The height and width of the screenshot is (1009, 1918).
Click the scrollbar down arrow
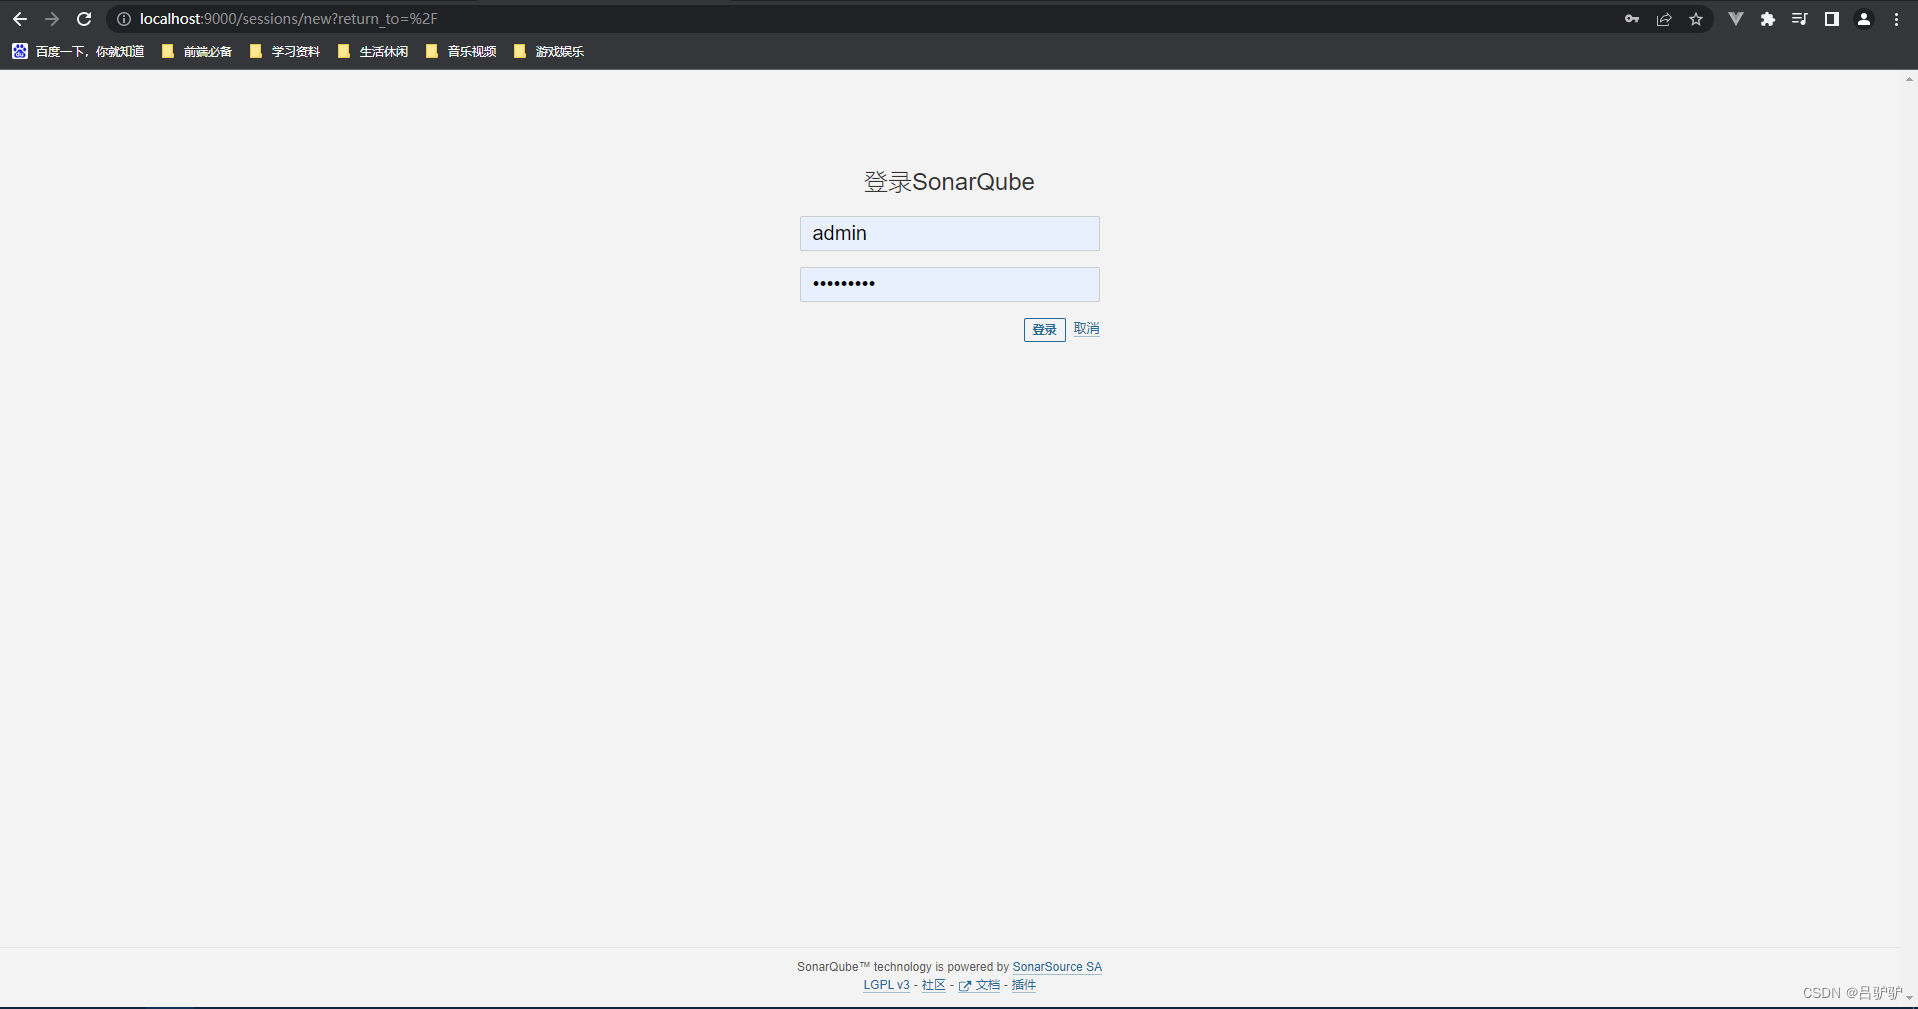point(1909,997)
